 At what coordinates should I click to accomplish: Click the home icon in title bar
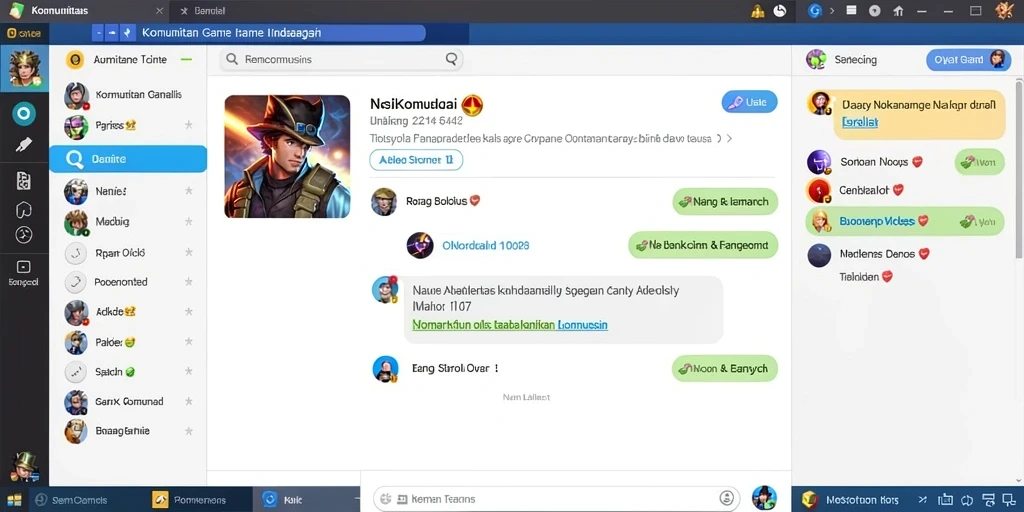pyautogui.click(x=899, y=10)
